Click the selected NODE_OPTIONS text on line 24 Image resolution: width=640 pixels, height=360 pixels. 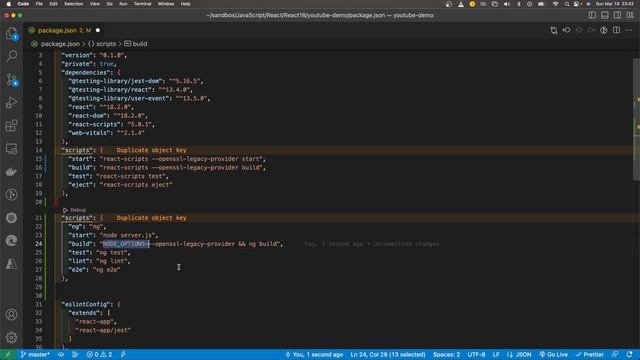coord(126,244)
